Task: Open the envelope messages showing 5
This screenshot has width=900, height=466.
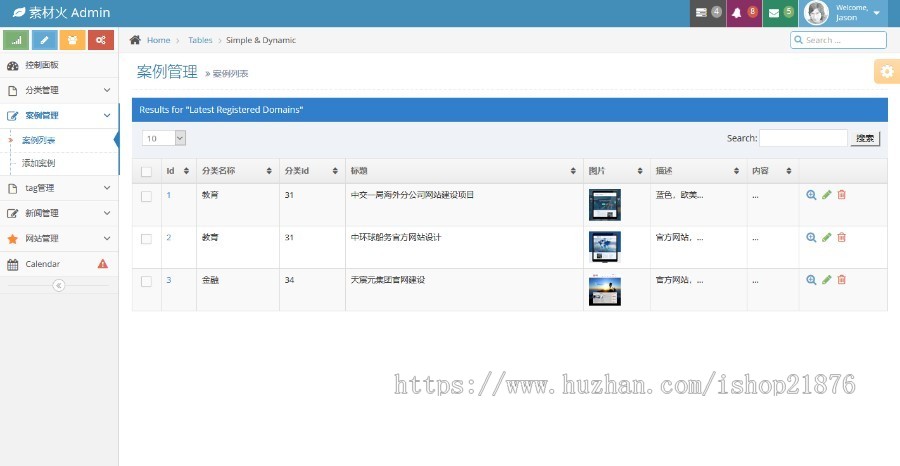Action: point(781,13)
